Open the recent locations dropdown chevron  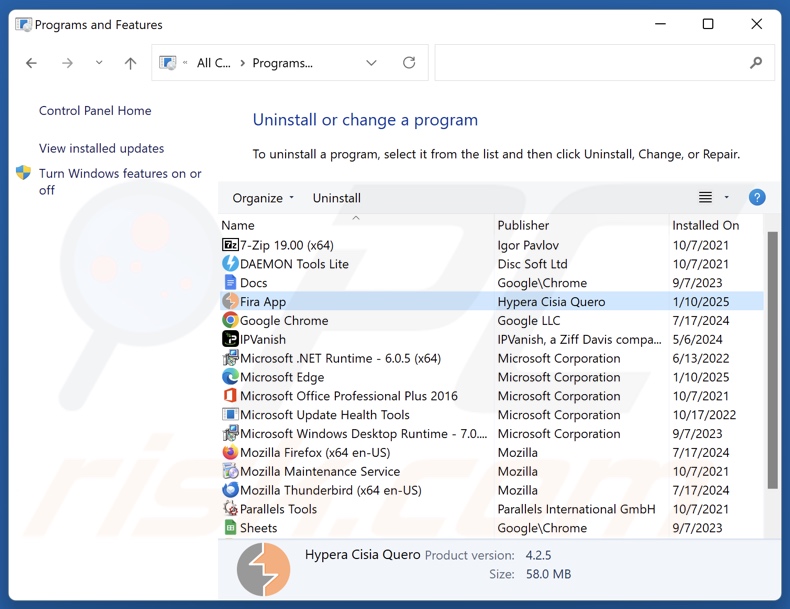click(x=99, y=62)
